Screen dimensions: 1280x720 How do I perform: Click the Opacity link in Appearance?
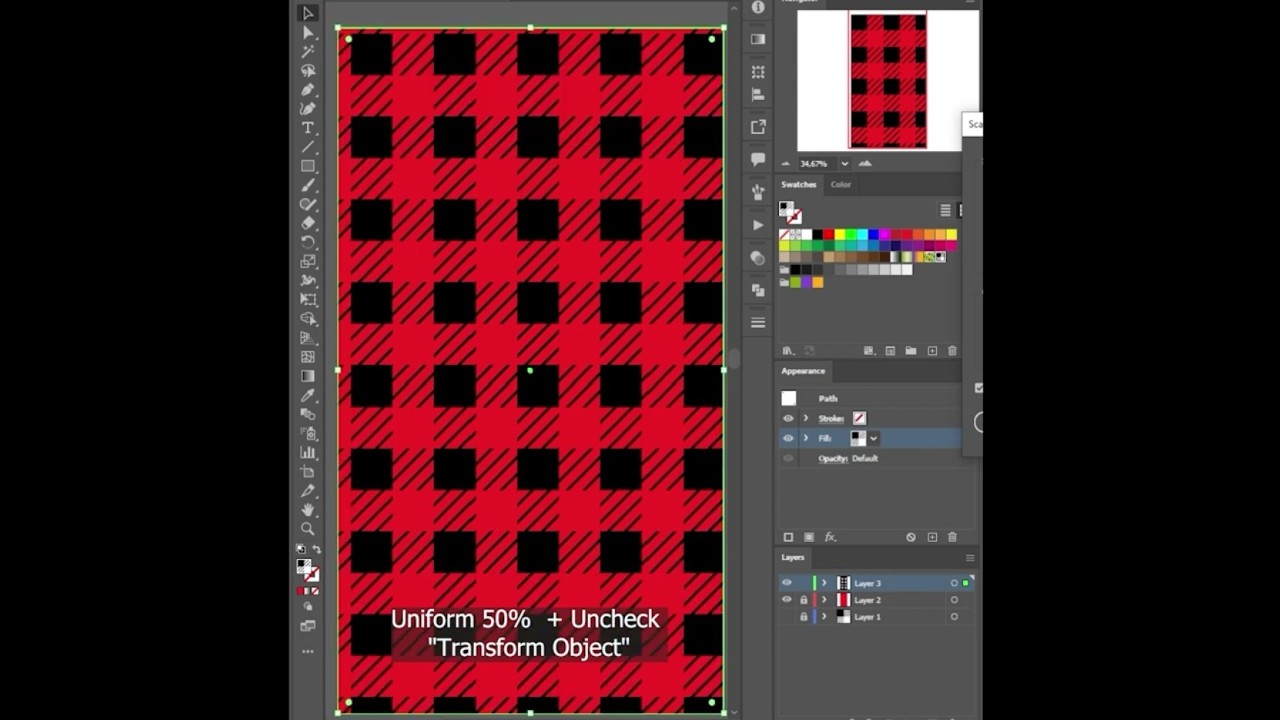[833, 458]
